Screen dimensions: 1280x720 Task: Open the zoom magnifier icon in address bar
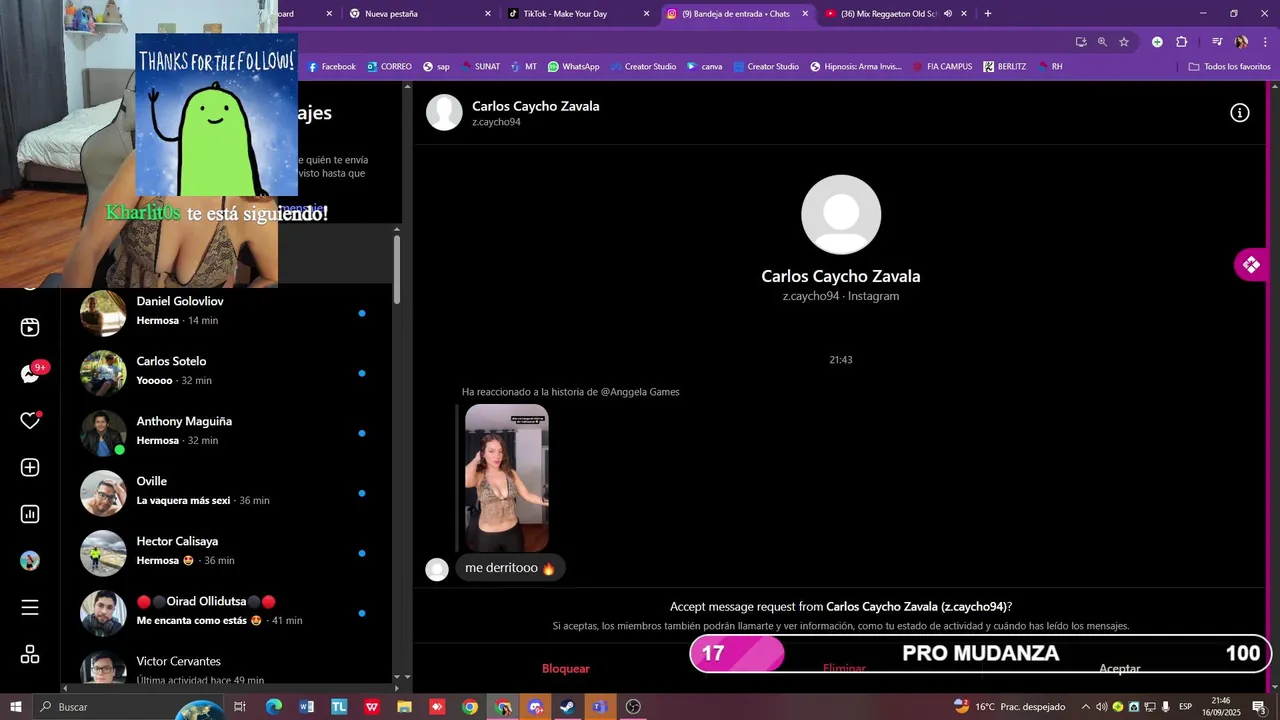tap(1102, 42)
